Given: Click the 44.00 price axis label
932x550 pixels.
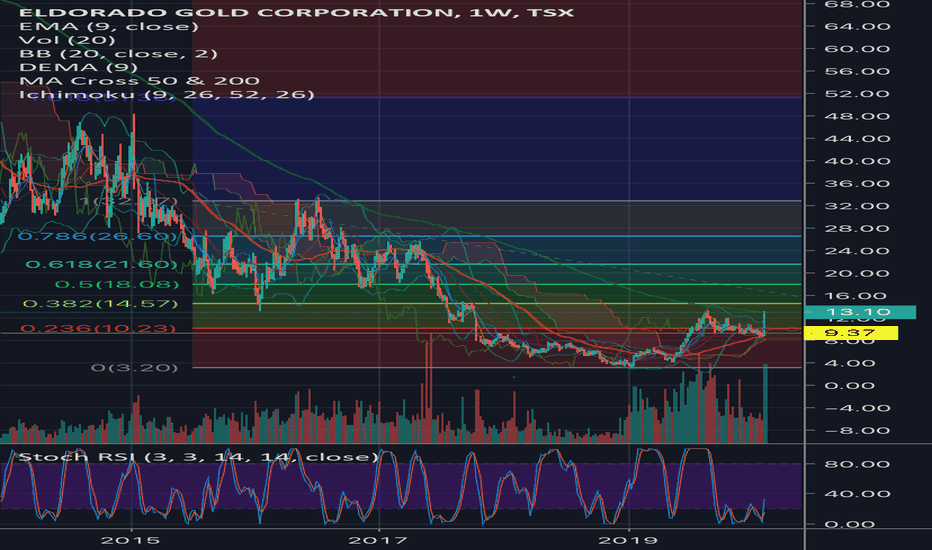Looking at the screenshot, I should (857, 139).
